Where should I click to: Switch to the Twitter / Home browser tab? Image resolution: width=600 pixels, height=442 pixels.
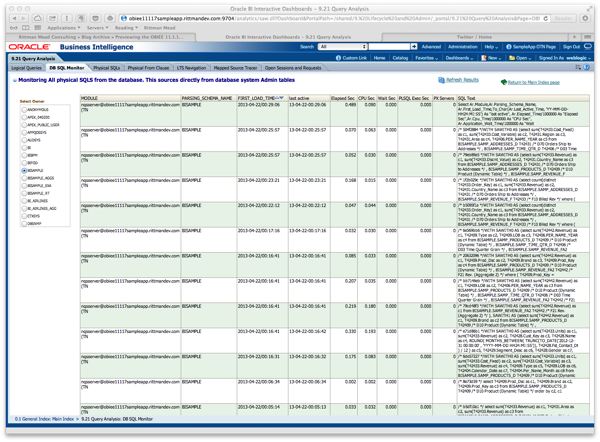click(474, 37)
